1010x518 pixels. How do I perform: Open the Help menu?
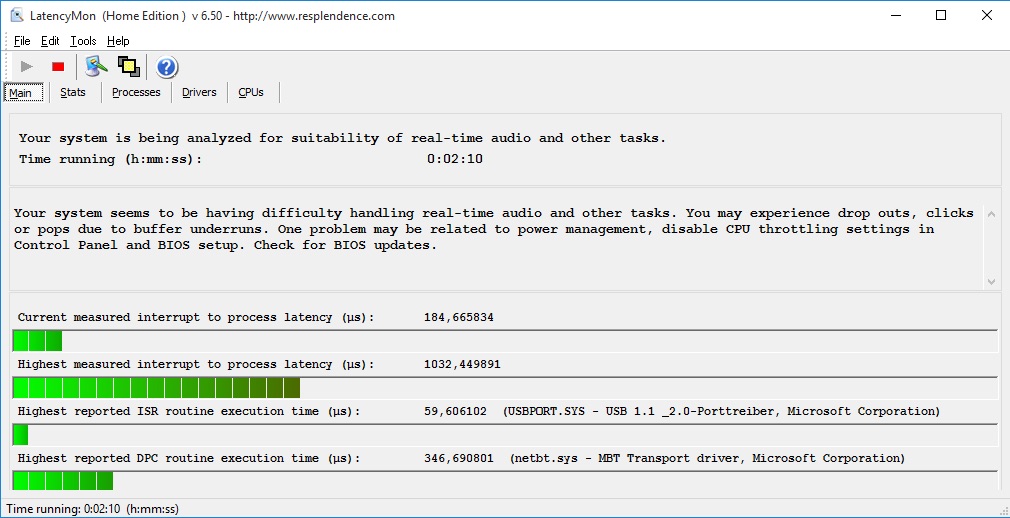pyautogui.click(x=119, y=41)
